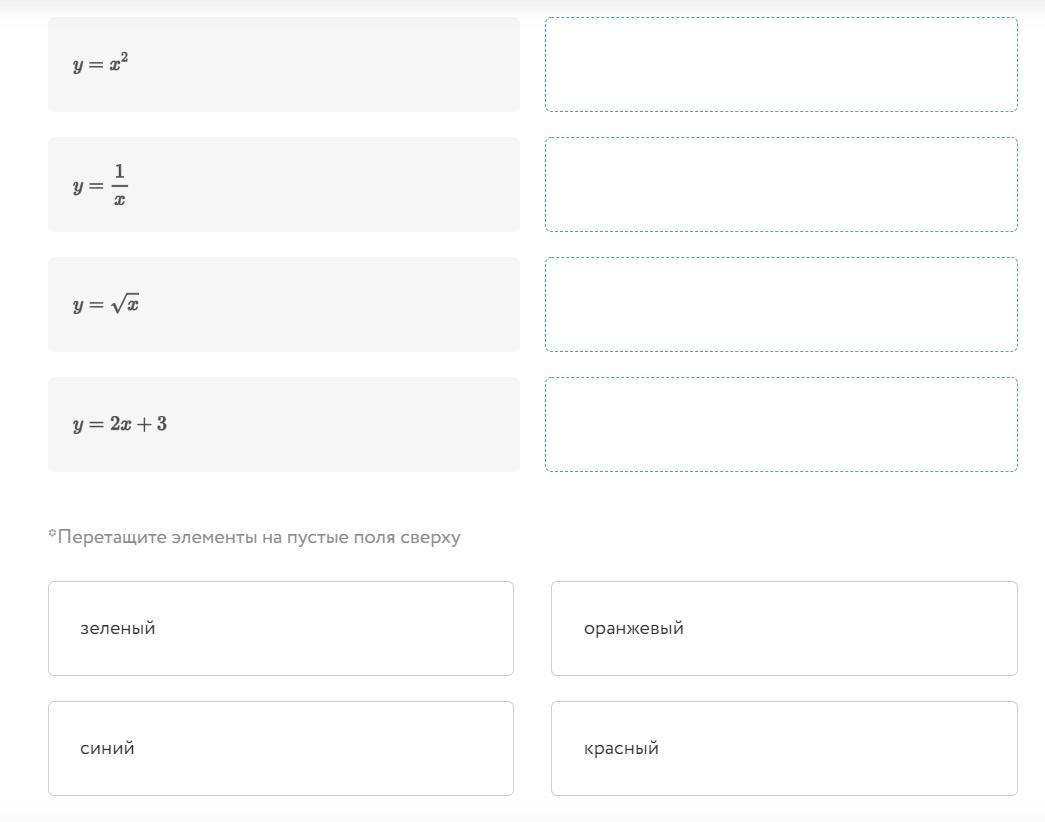Image resolution: width=1045 pixels, height=822 pixels.
Task: Choose the красный answer card
Action: pos(784,748)
